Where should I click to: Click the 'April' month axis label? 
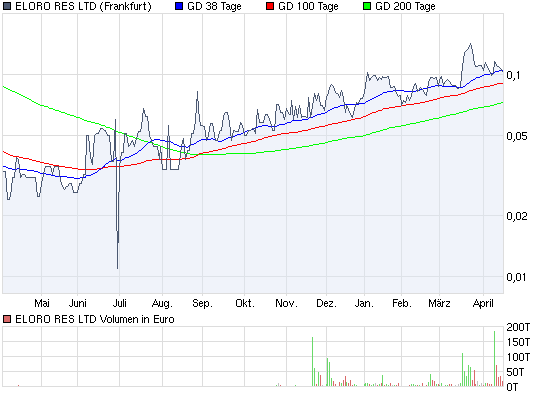coord(483,304)
